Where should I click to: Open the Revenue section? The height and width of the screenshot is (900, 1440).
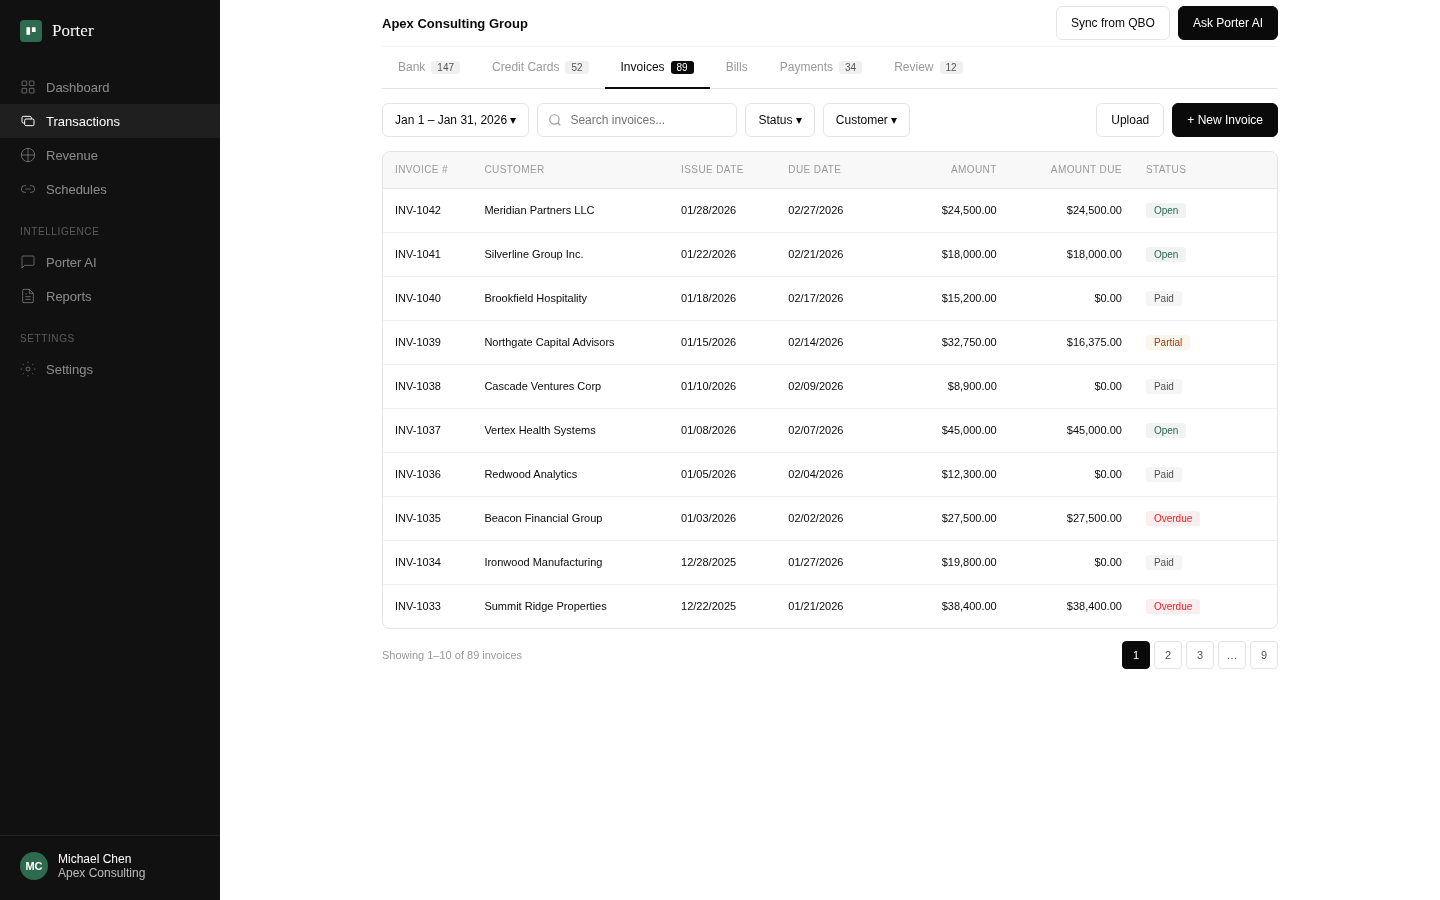coord(72,155)
